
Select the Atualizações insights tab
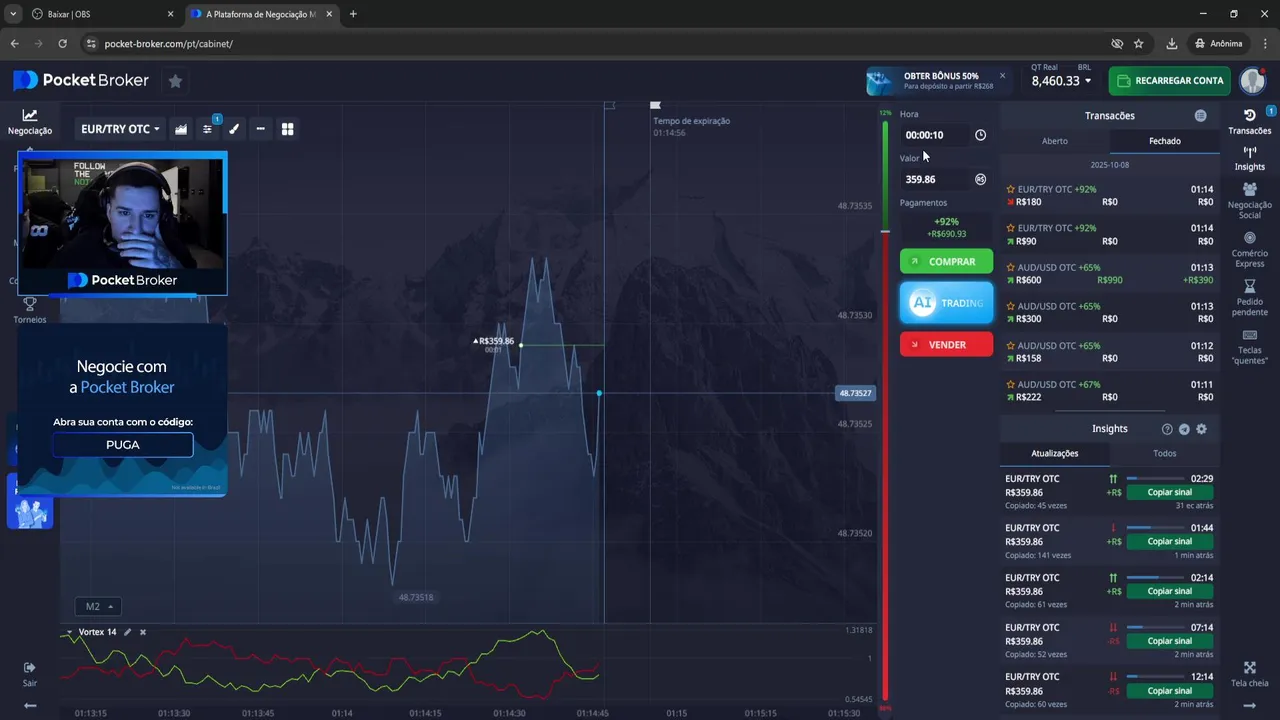pyautogui.click(x=1055, y=453)
